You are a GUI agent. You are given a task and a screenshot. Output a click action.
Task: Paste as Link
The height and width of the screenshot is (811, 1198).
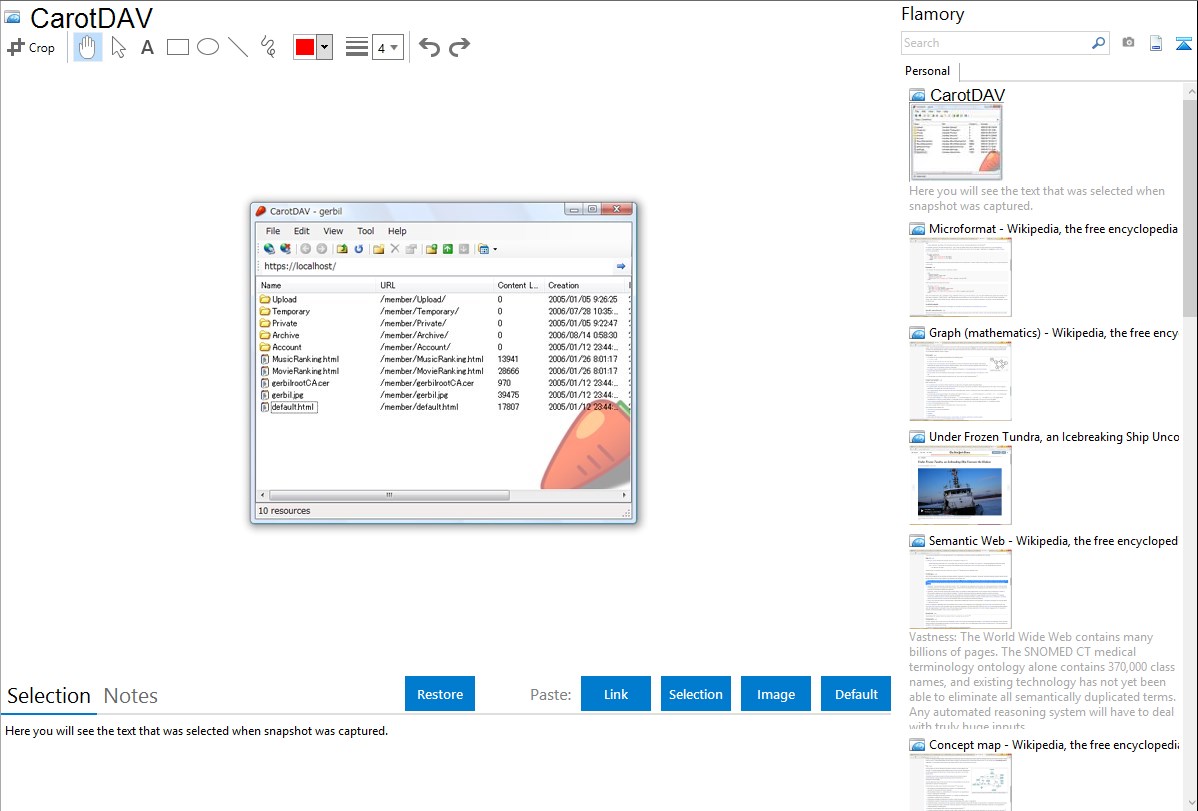(616, 693)
